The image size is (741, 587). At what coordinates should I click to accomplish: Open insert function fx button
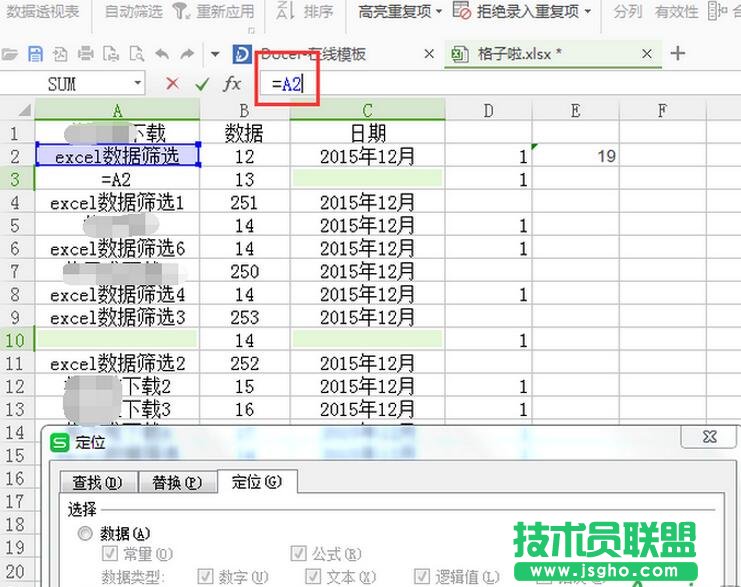pos(232,84)
